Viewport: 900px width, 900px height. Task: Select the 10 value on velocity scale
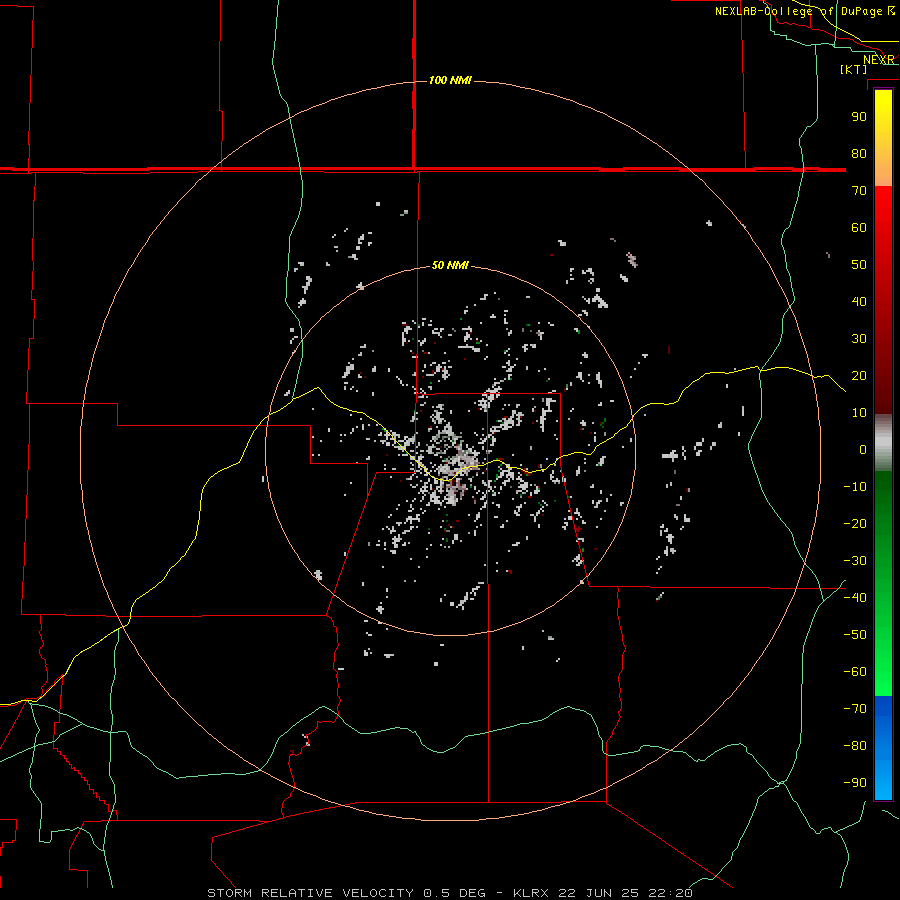859,413
